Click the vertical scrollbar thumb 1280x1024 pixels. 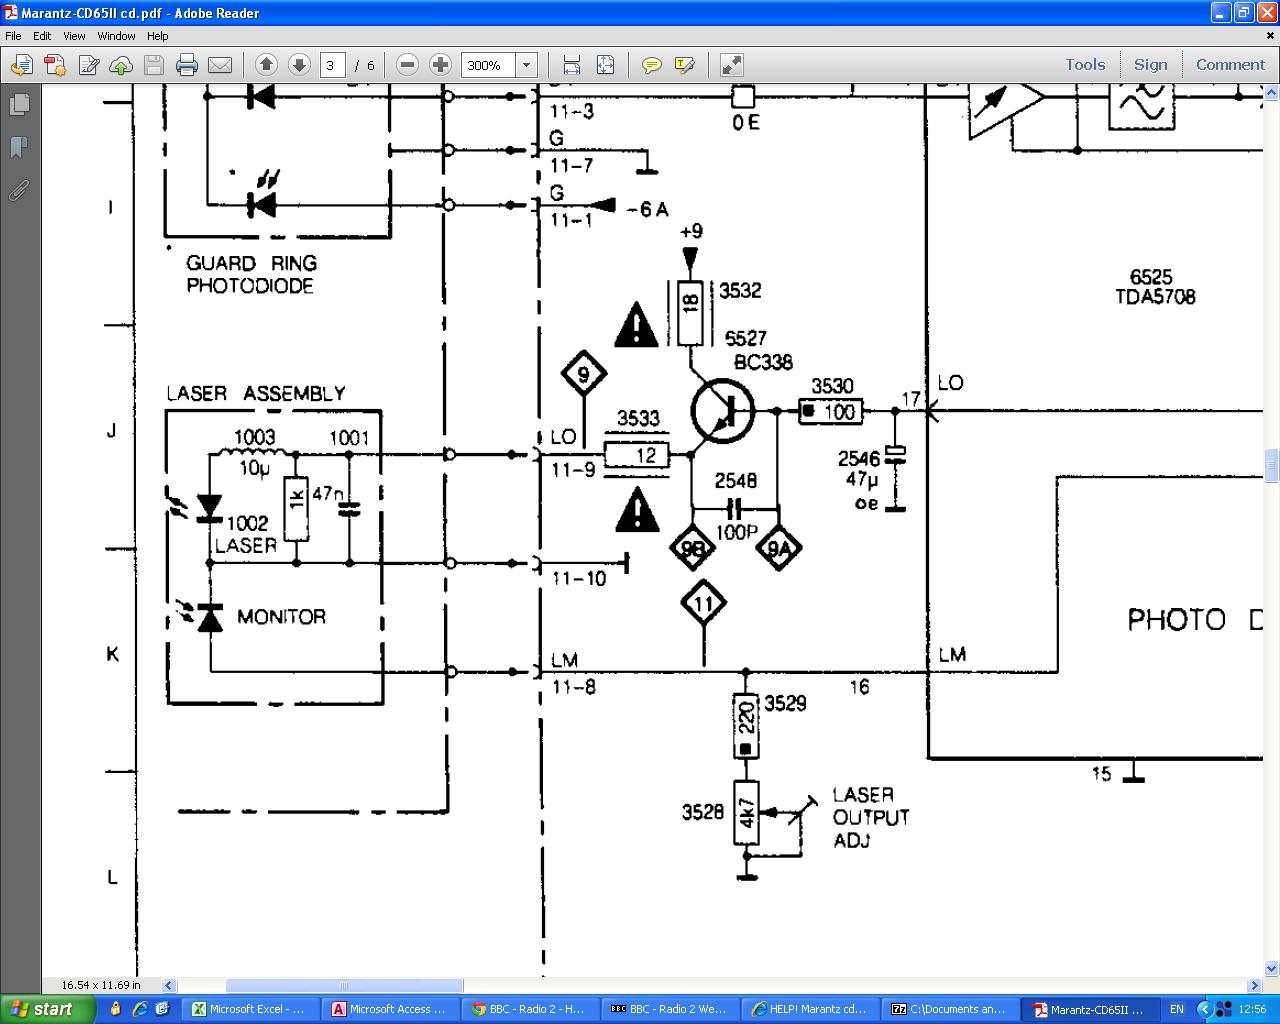coord(1271,465)
